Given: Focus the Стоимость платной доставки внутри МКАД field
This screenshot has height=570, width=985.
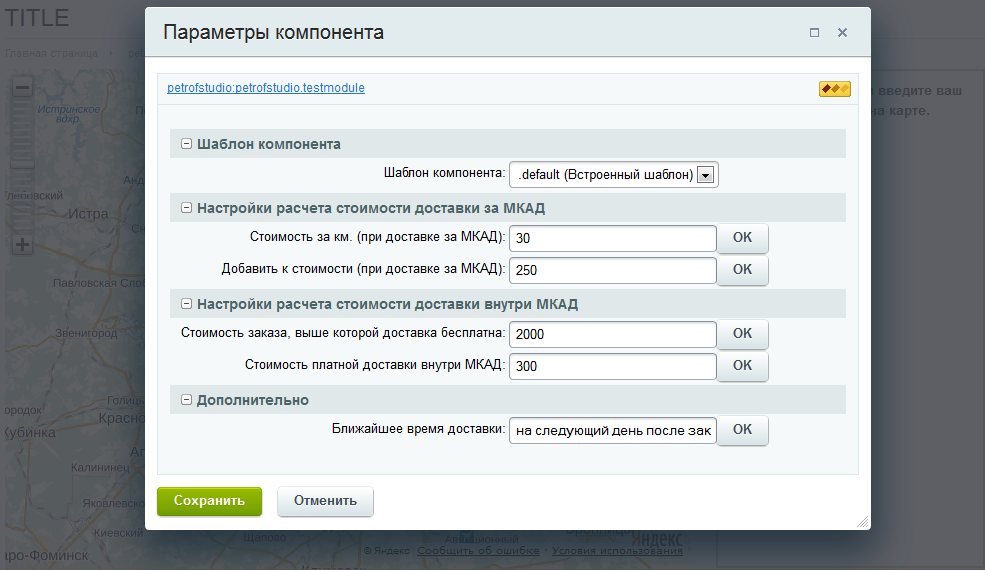Looking at the screenshot, I should (x=612, y=366).
